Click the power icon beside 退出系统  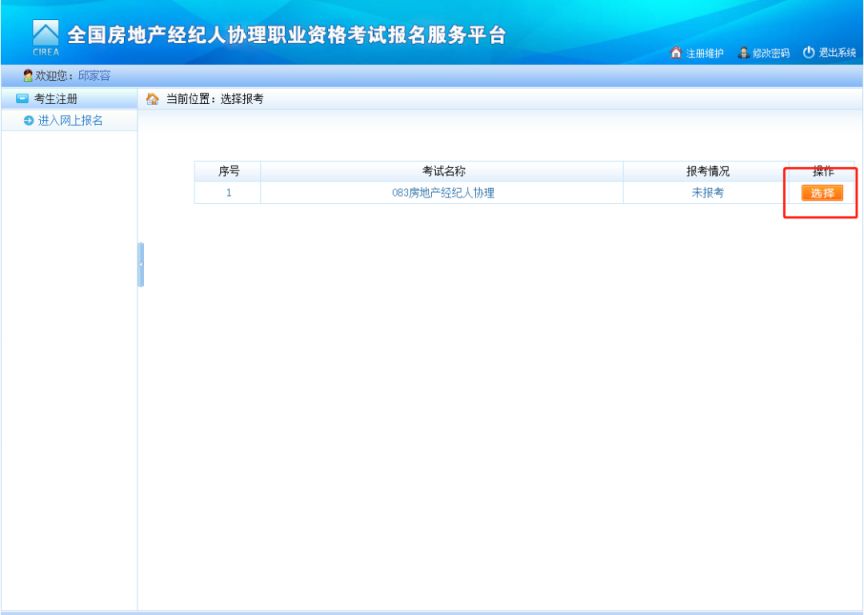[808, 52]
